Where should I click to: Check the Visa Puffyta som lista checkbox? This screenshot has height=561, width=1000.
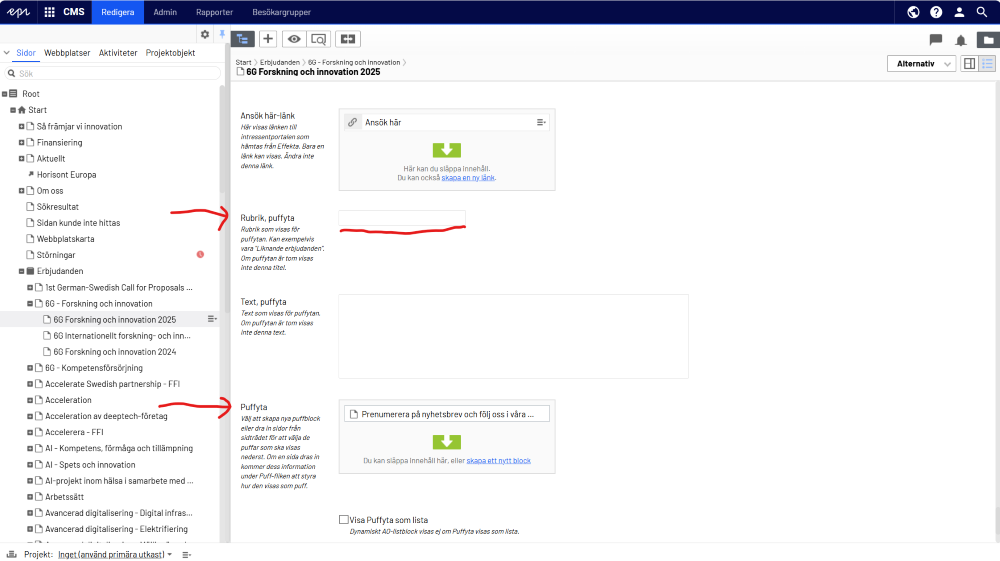pos(344,520)
